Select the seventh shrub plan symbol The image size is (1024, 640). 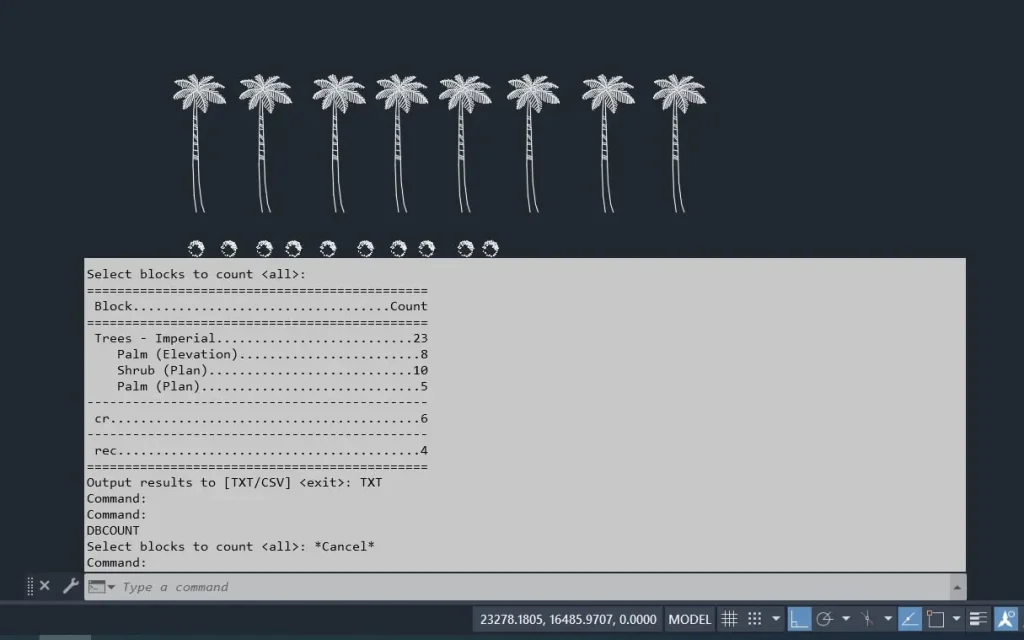398,248
